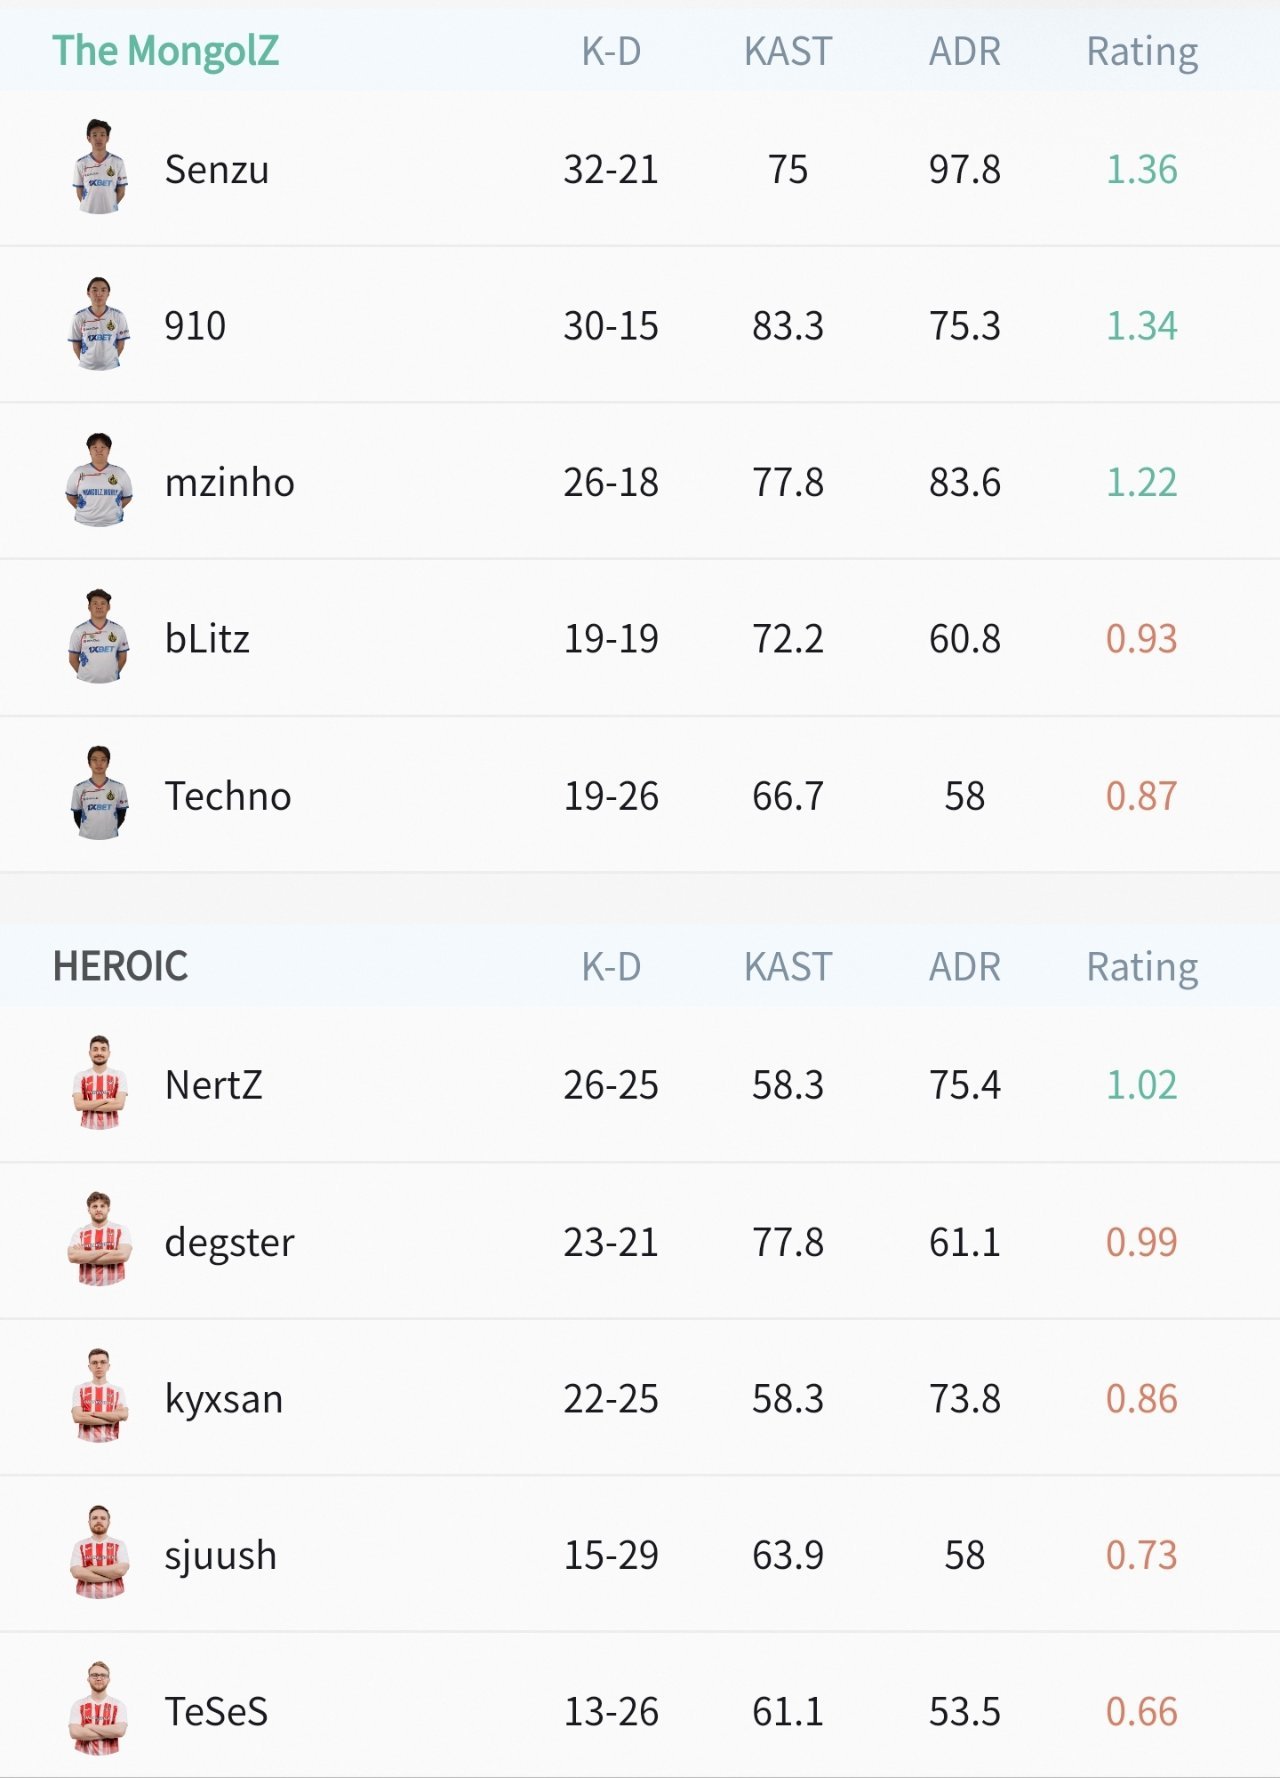Sort The MongolZ table by Rating
1280x1778 pixels.
point(1142,51)
